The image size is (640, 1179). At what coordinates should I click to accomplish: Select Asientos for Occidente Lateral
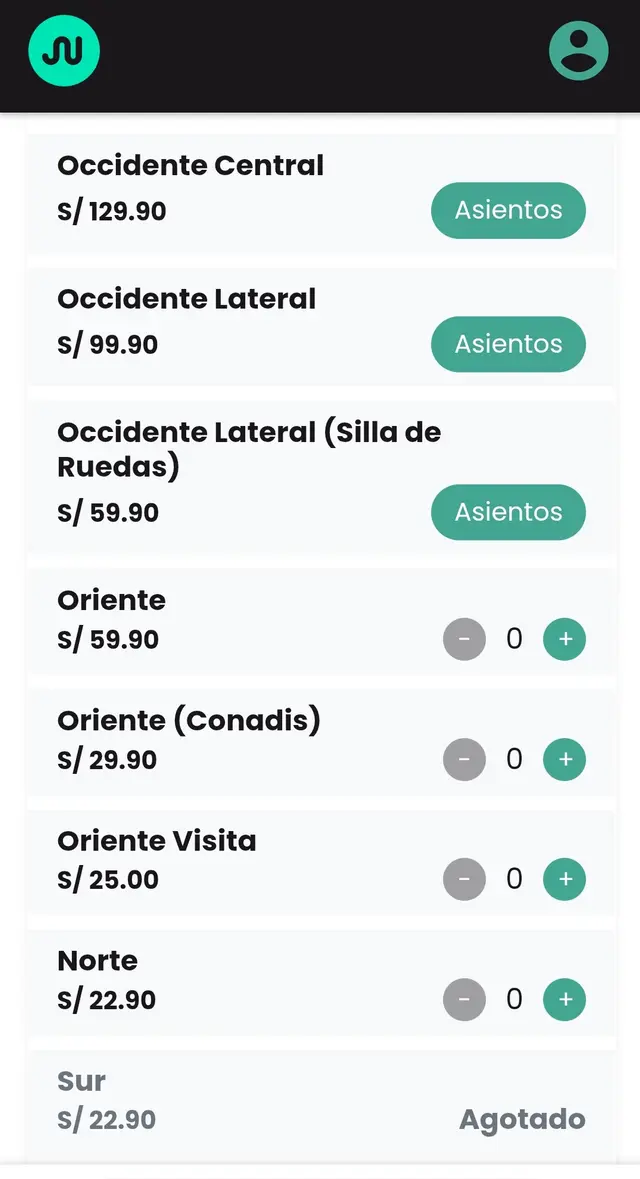pyautogui.click(x=508, y=344)
